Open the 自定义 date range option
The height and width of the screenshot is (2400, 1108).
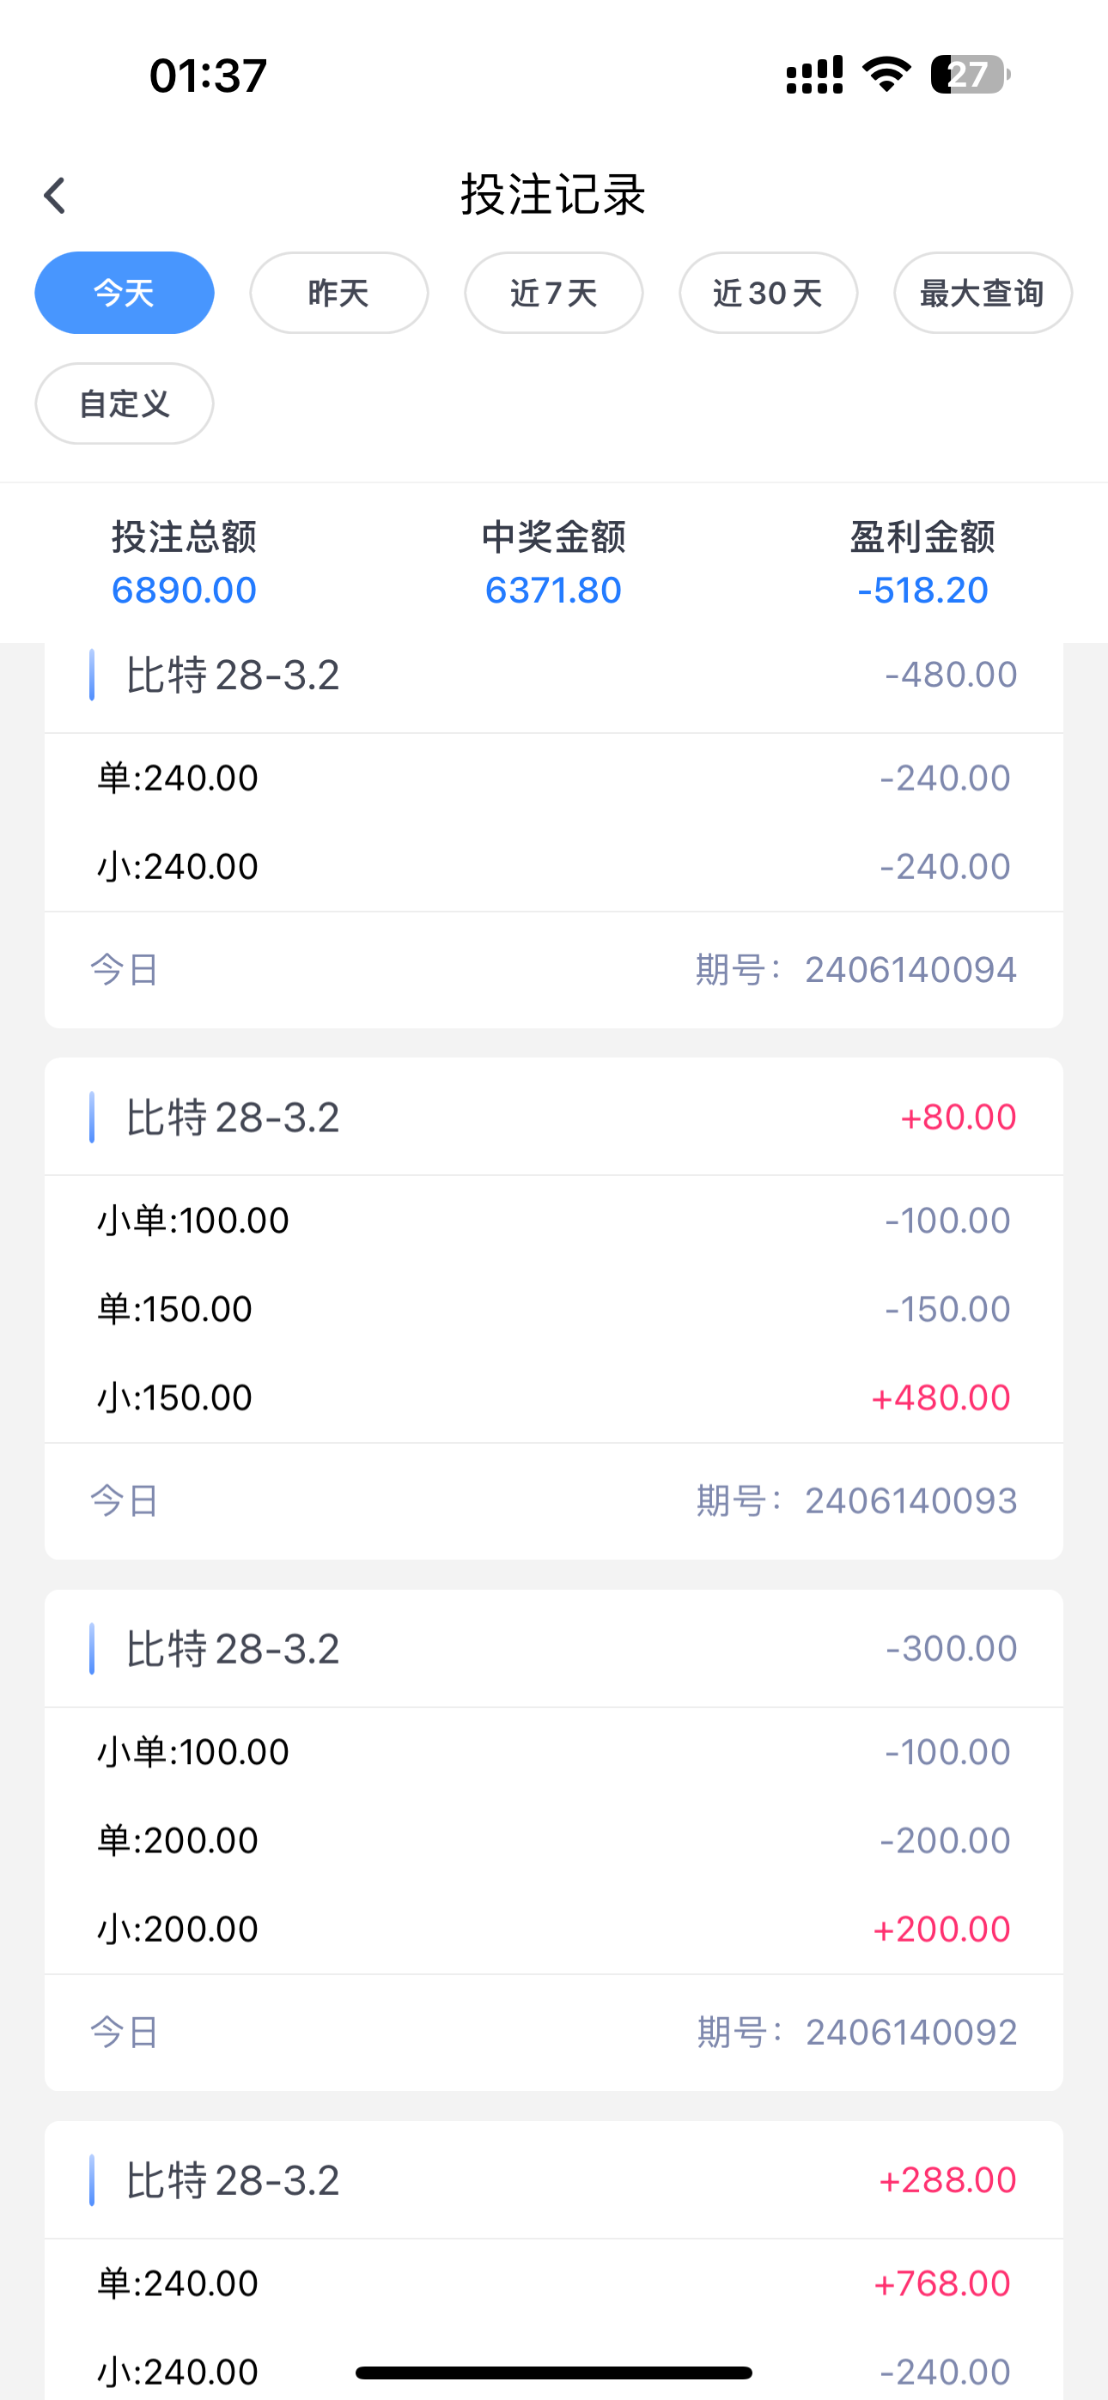click(124, 404)
